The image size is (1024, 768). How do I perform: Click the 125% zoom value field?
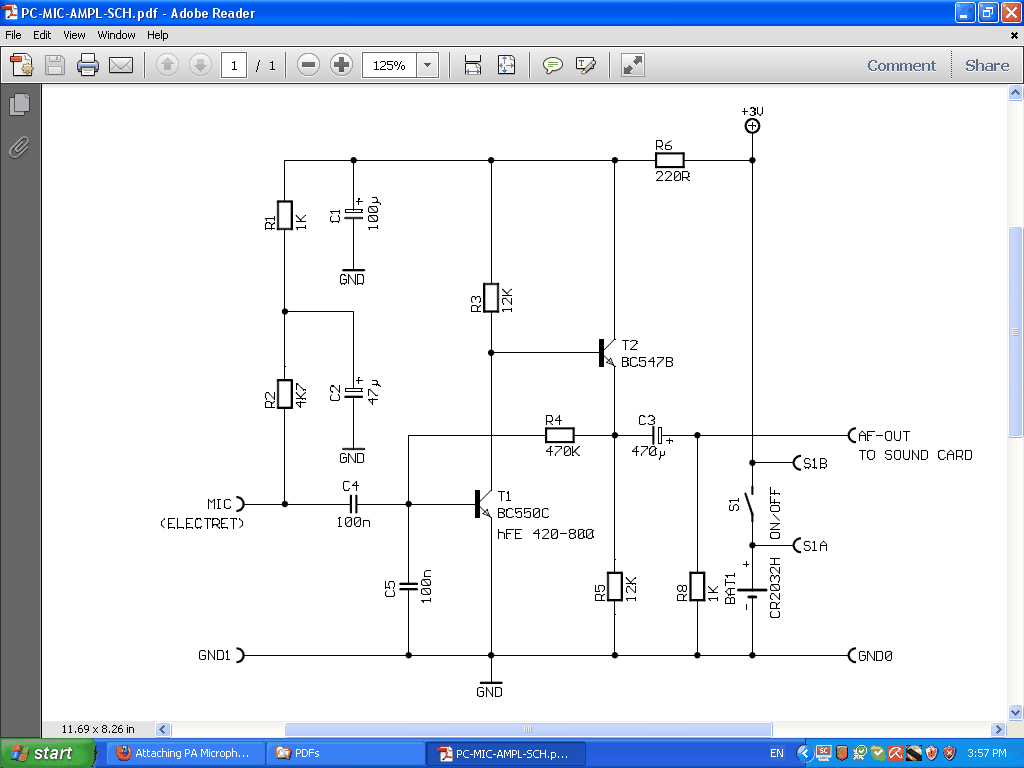tap(389, 65)
